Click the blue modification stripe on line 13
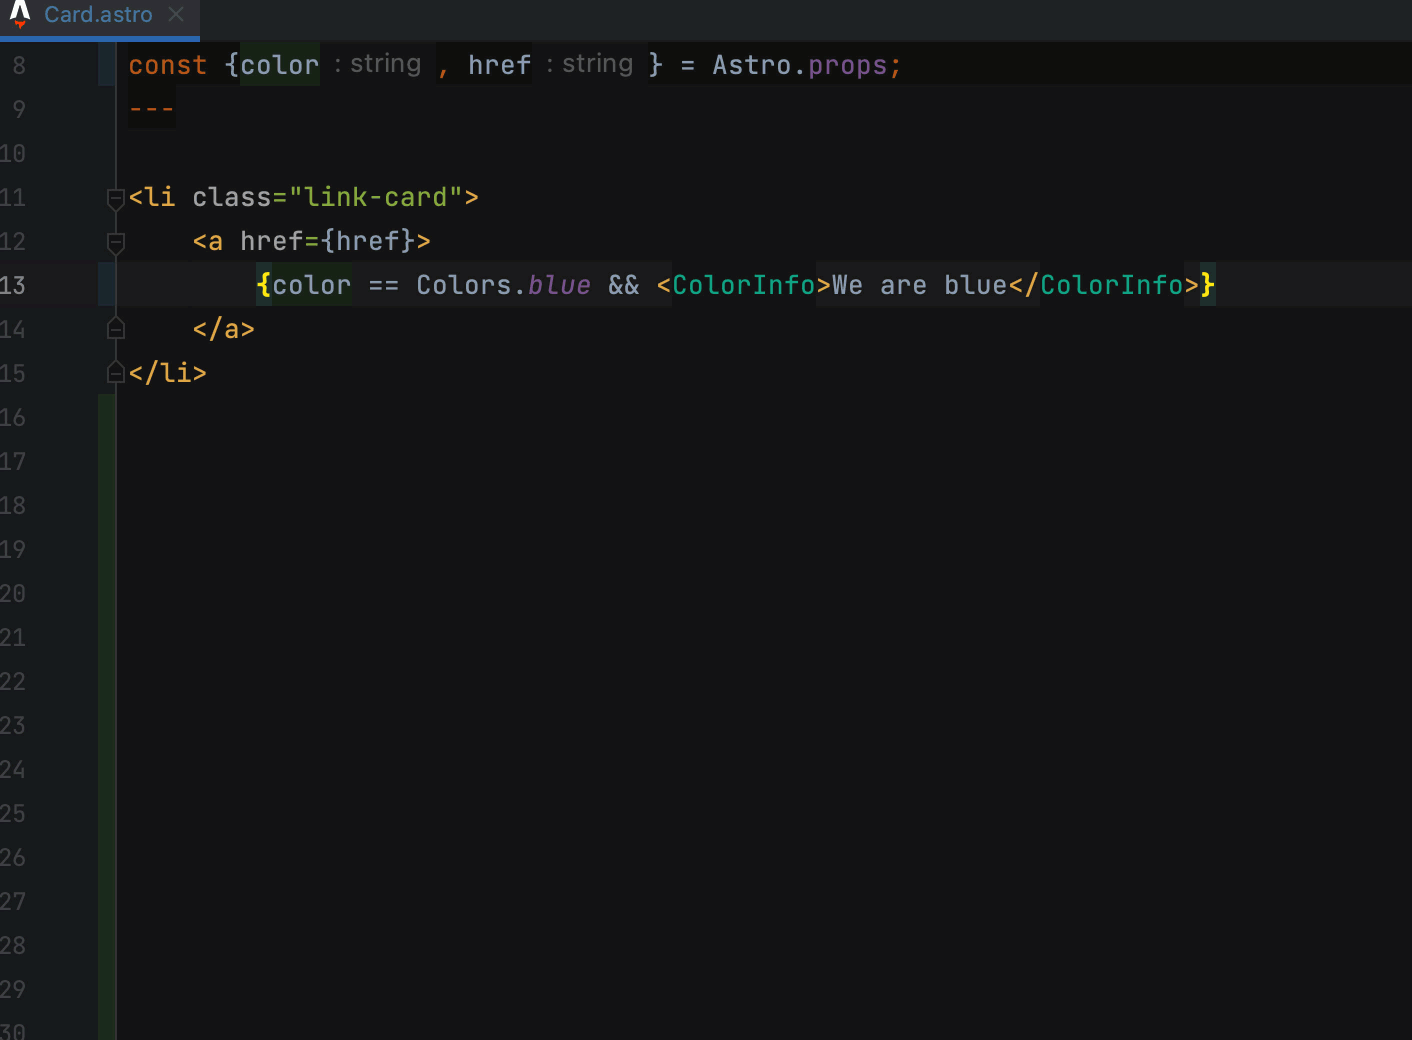This screenshot has width=1412, height=1040. point(107,285)
